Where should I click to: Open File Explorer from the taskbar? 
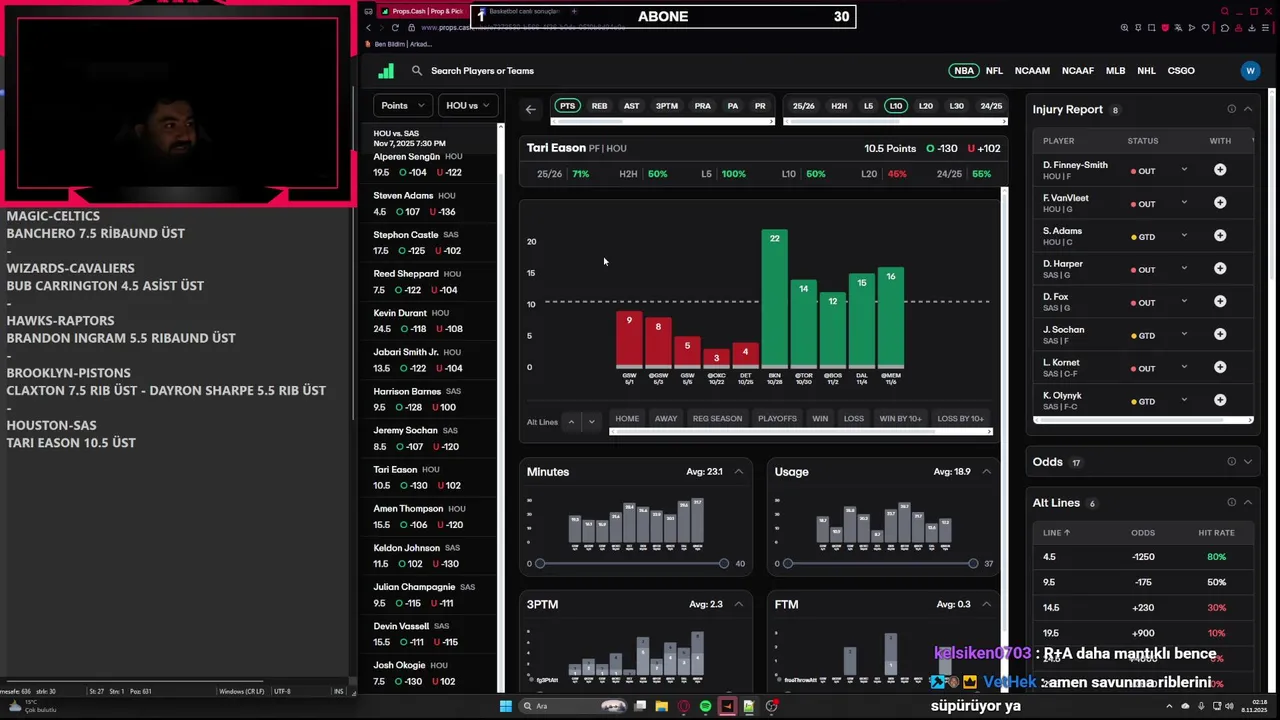(x=662, y=706)
